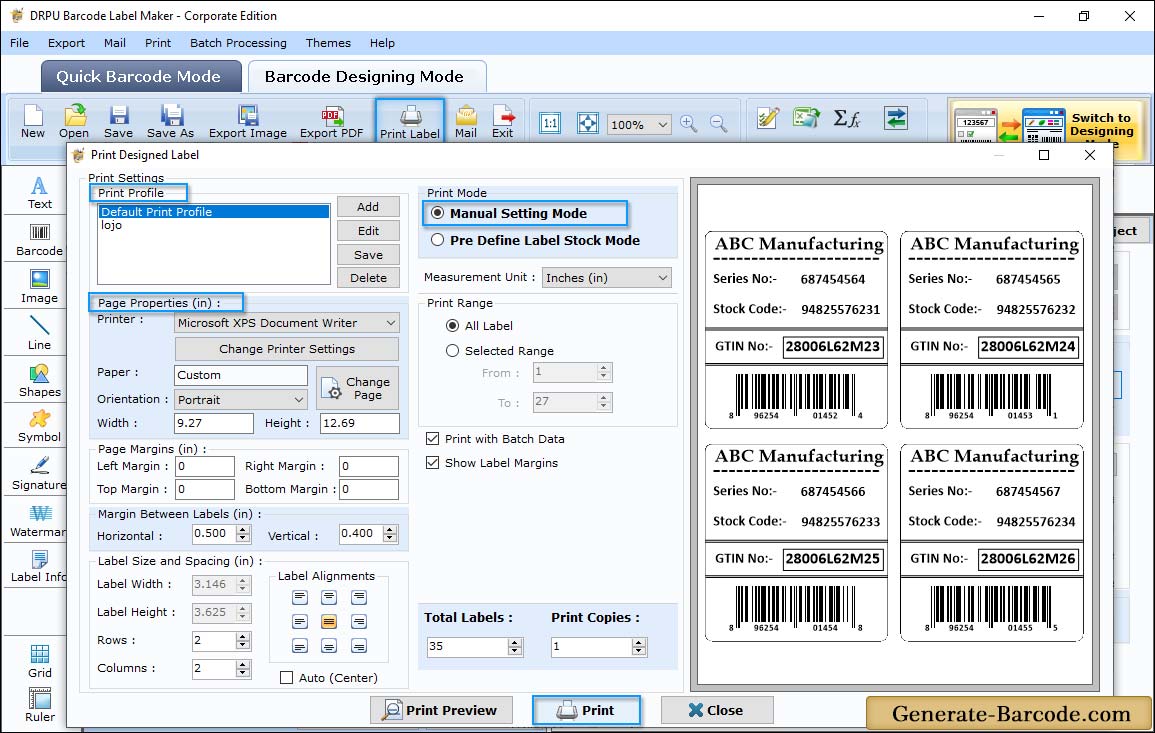Click the Excel import icon

(x=807, y=118)
